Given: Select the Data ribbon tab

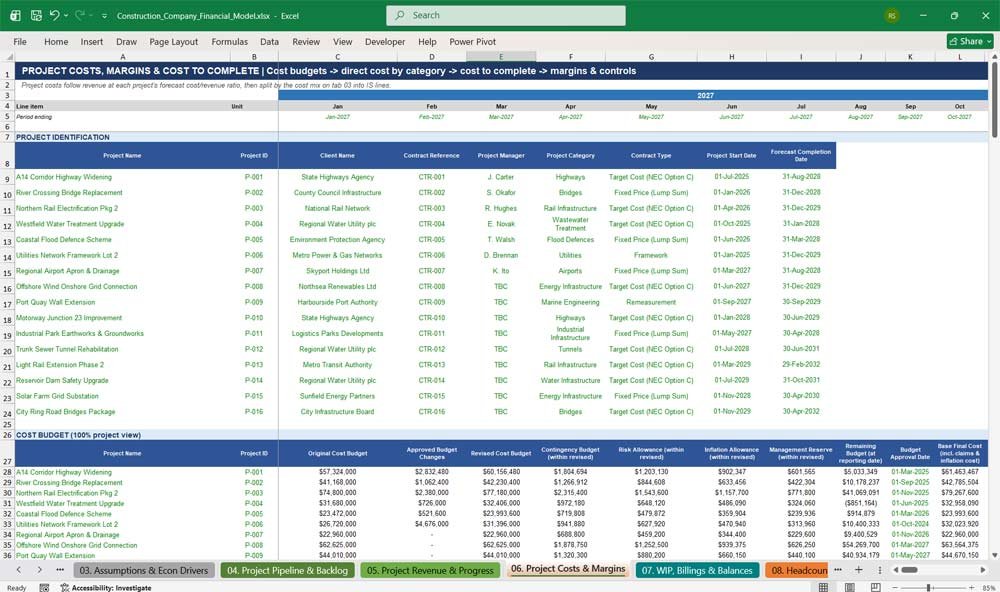Looking at the screenshot, I should point(269,41).
